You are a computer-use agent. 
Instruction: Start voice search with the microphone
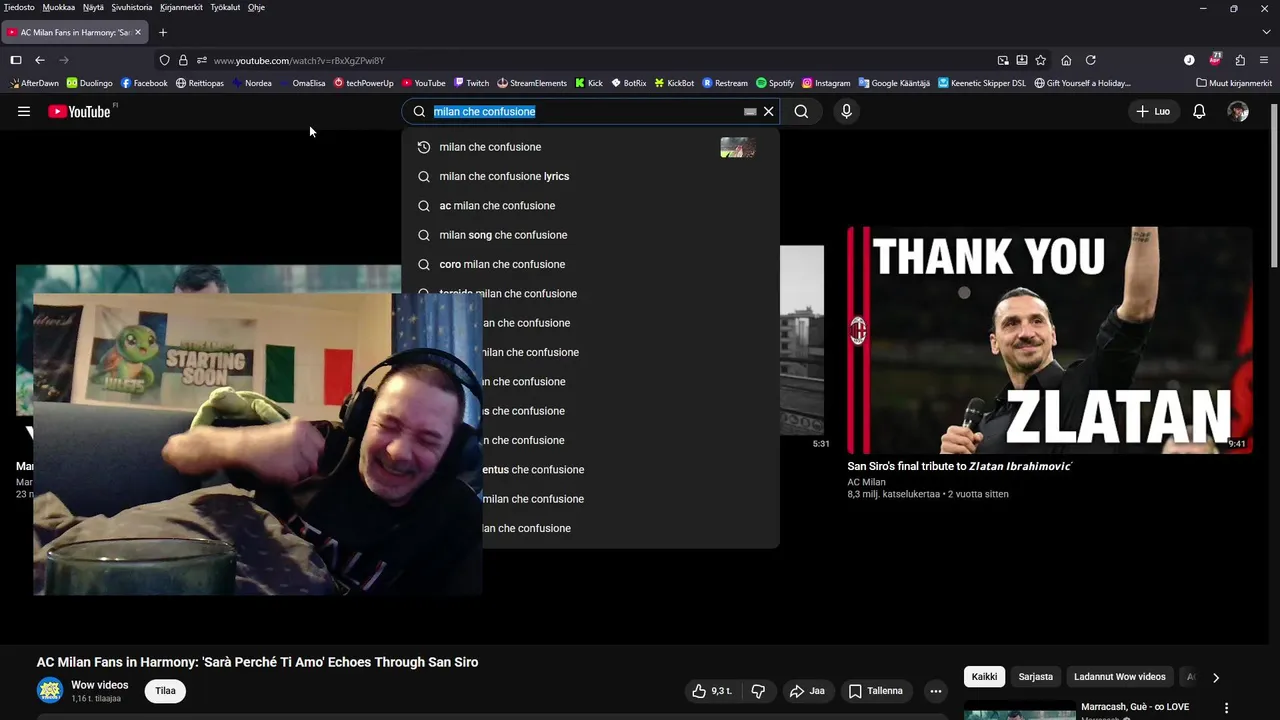click(x=846, y=111)
